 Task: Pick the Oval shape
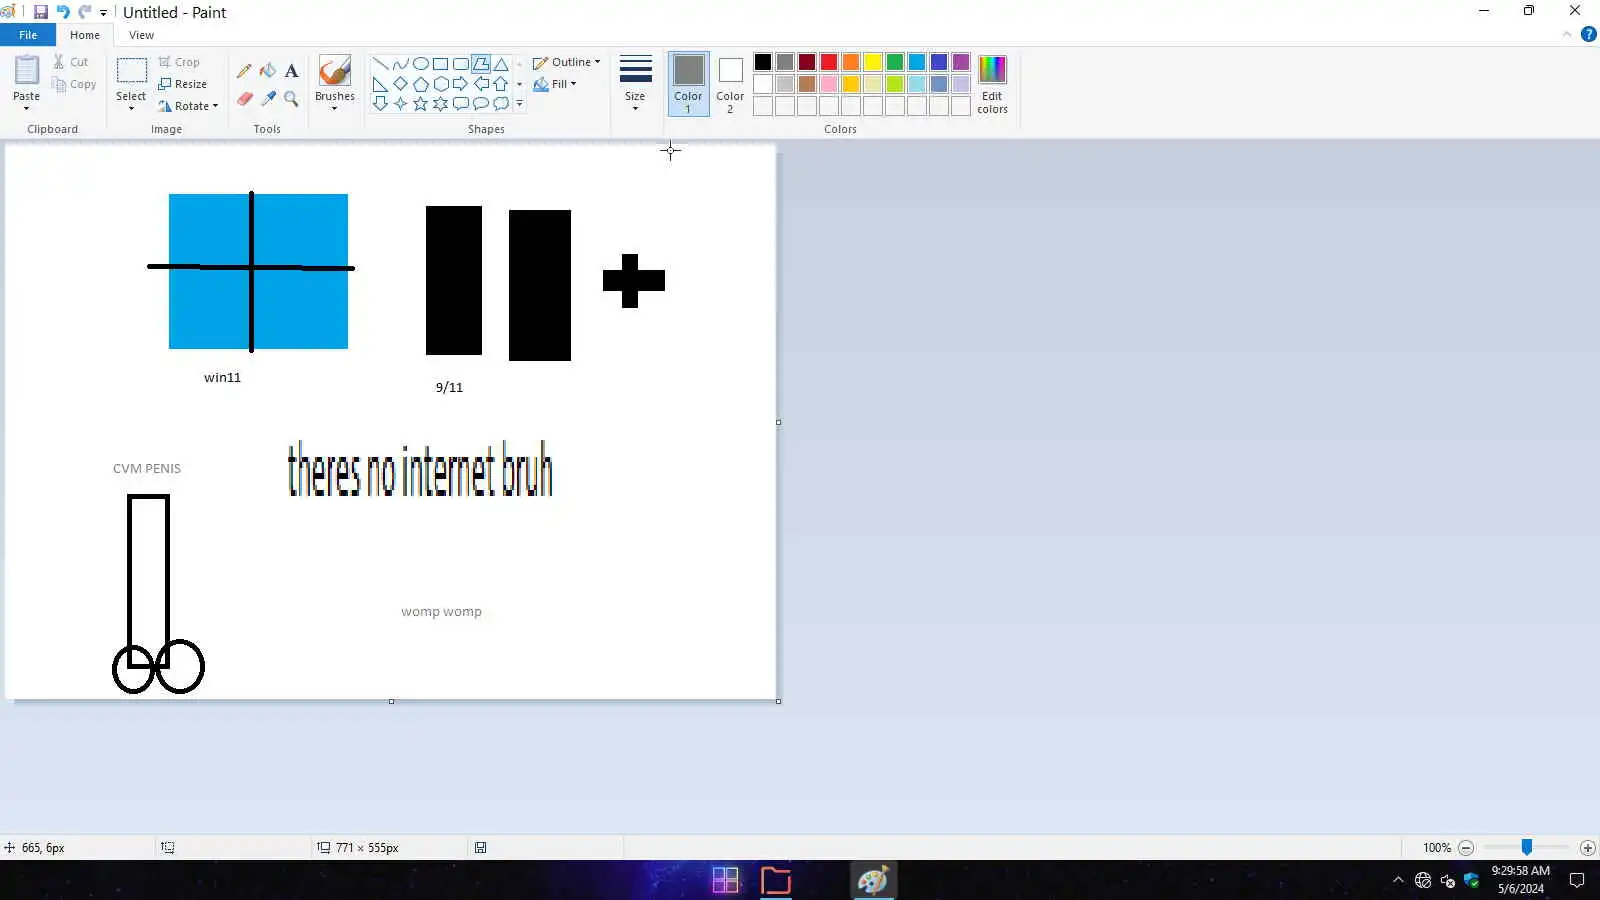[420, 64]
